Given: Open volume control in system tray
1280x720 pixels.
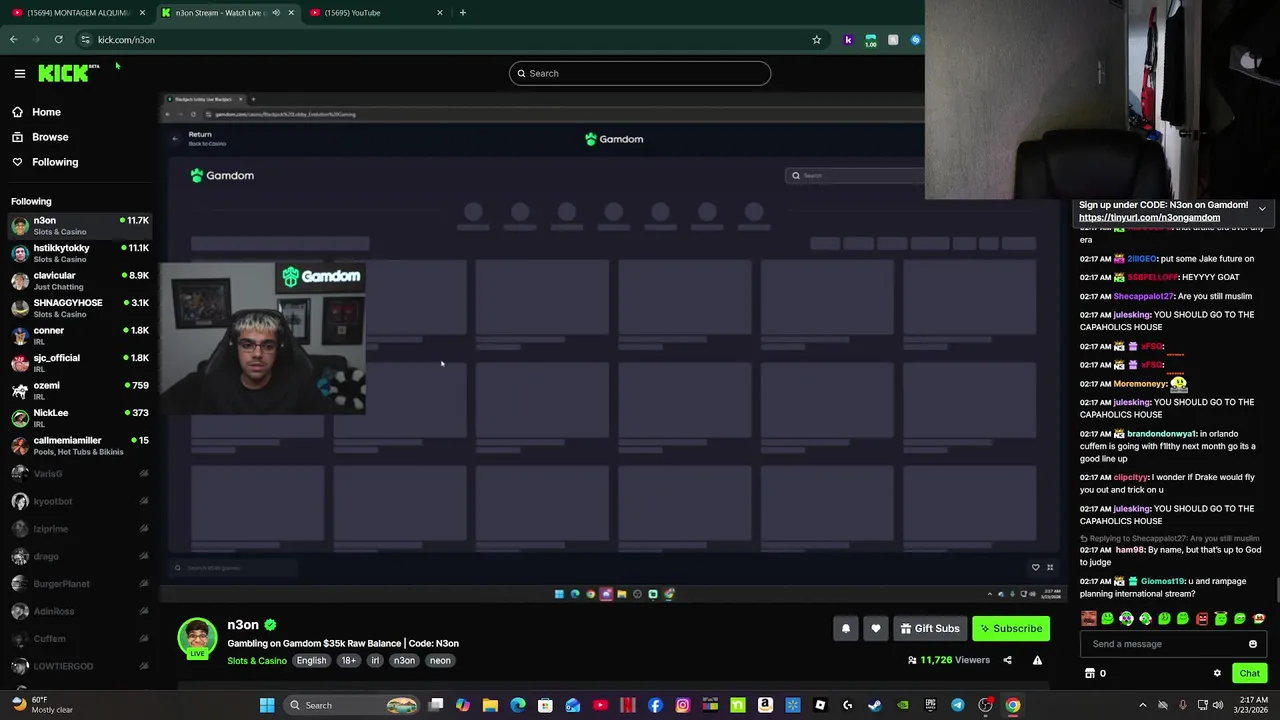Looking at the screenshot, I should (x=1218, y=705).
